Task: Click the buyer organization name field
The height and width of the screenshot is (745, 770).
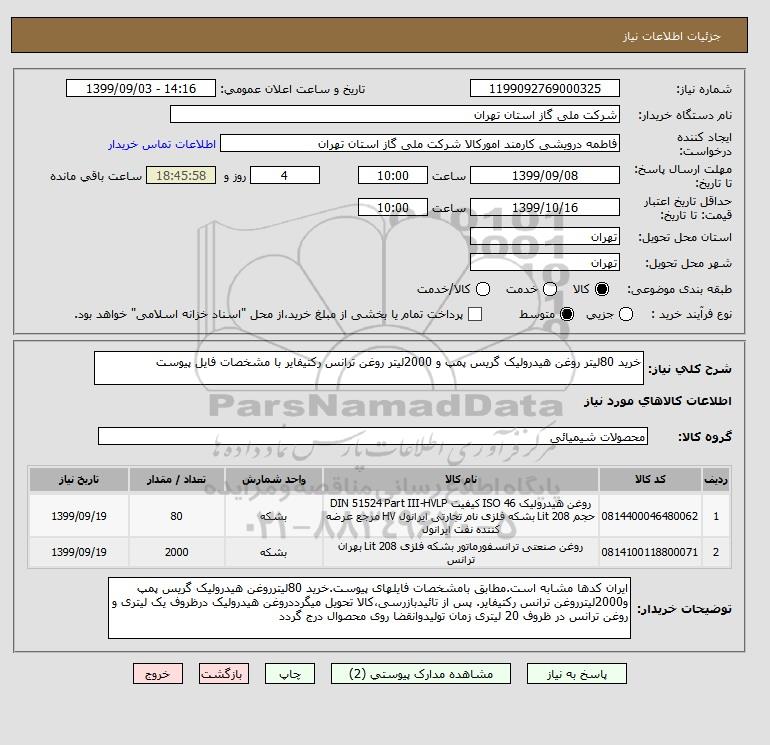Action: point(394,114)
